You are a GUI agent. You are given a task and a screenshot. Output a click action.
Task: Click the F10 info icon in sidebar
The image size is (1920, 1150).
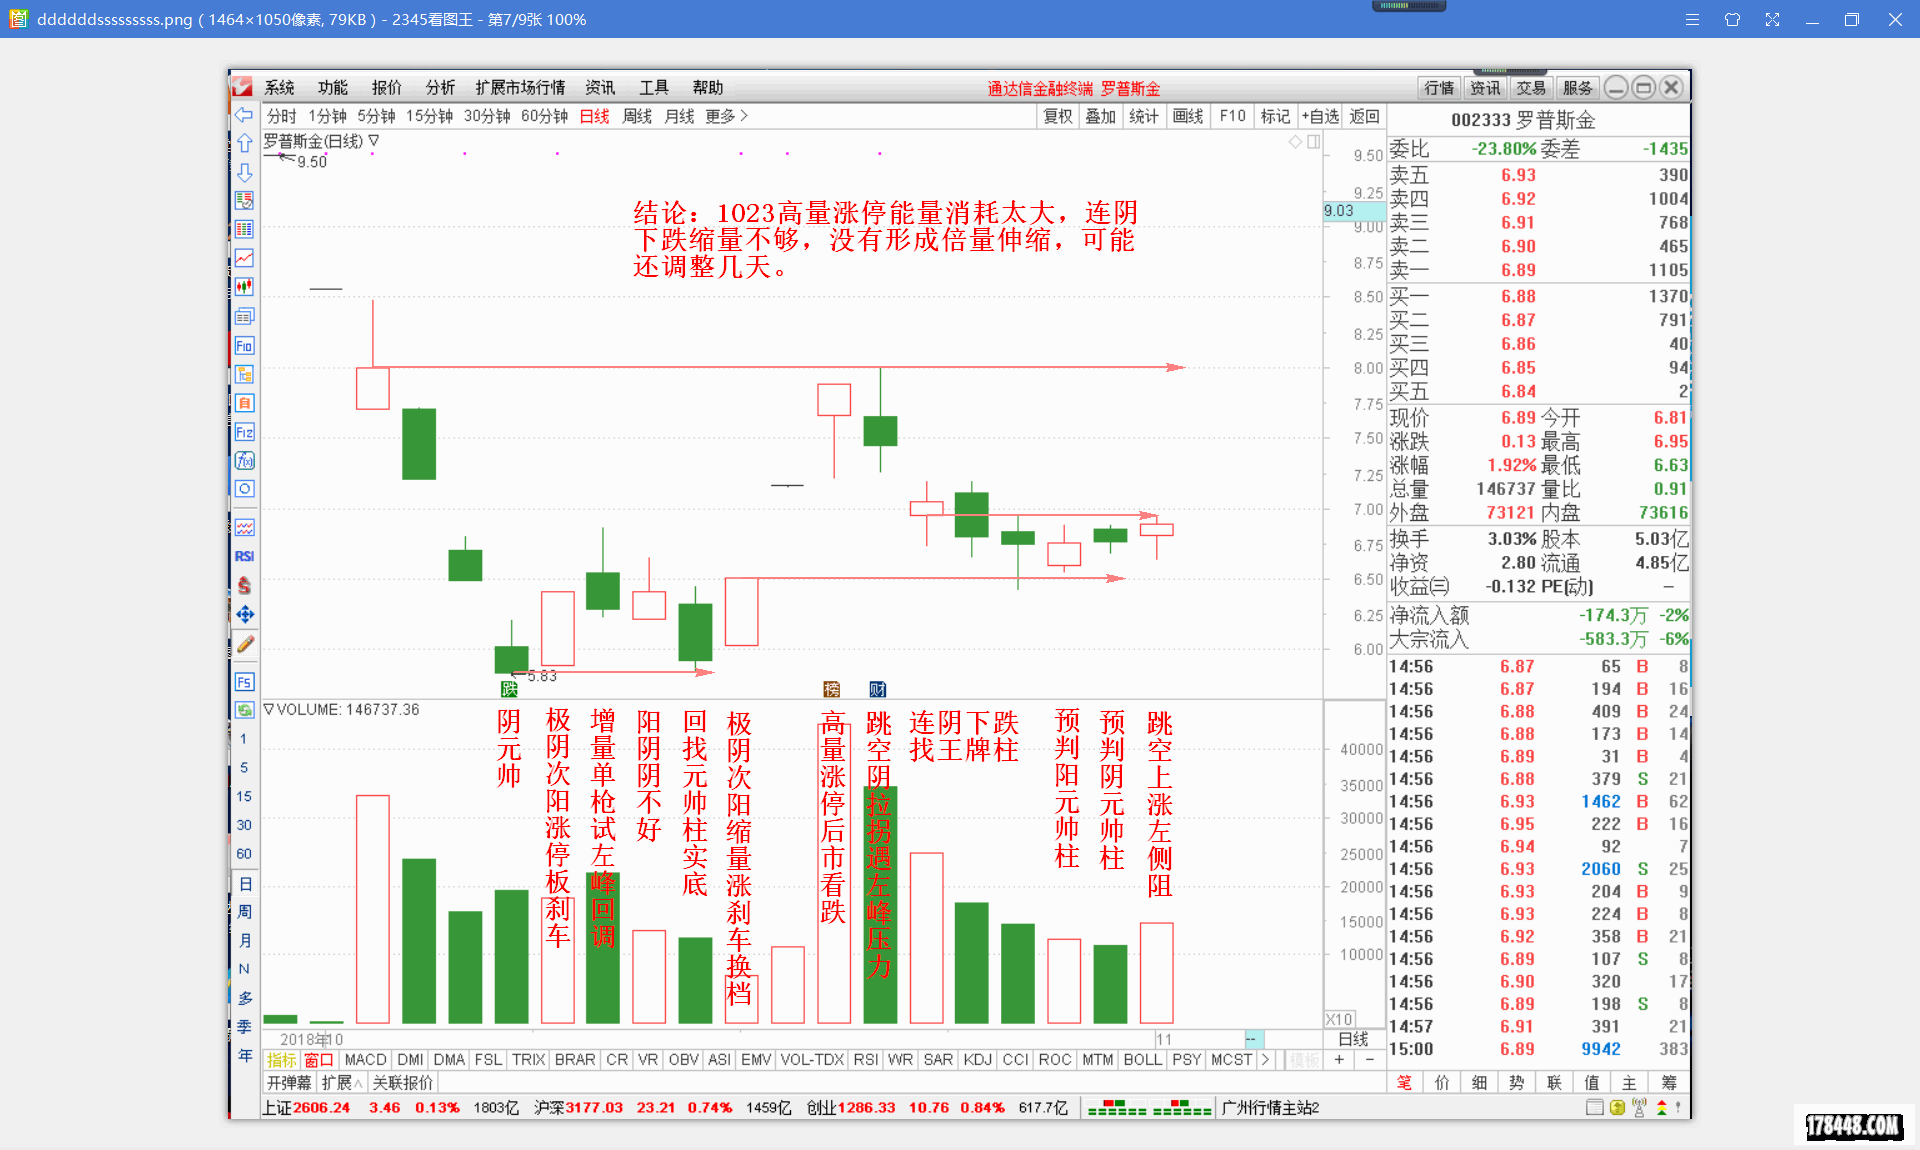tap(244, 346)
